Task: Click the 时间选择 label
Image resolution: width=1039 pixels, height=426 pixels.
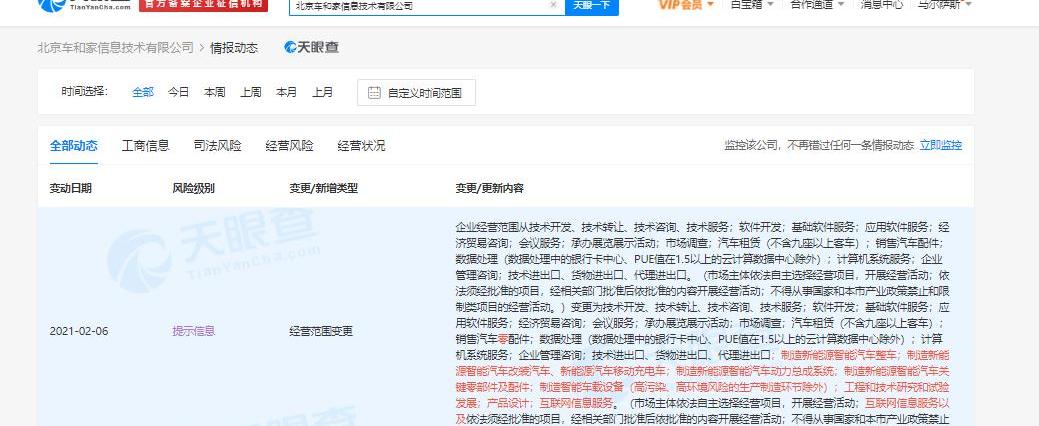Action: (85, 92)
